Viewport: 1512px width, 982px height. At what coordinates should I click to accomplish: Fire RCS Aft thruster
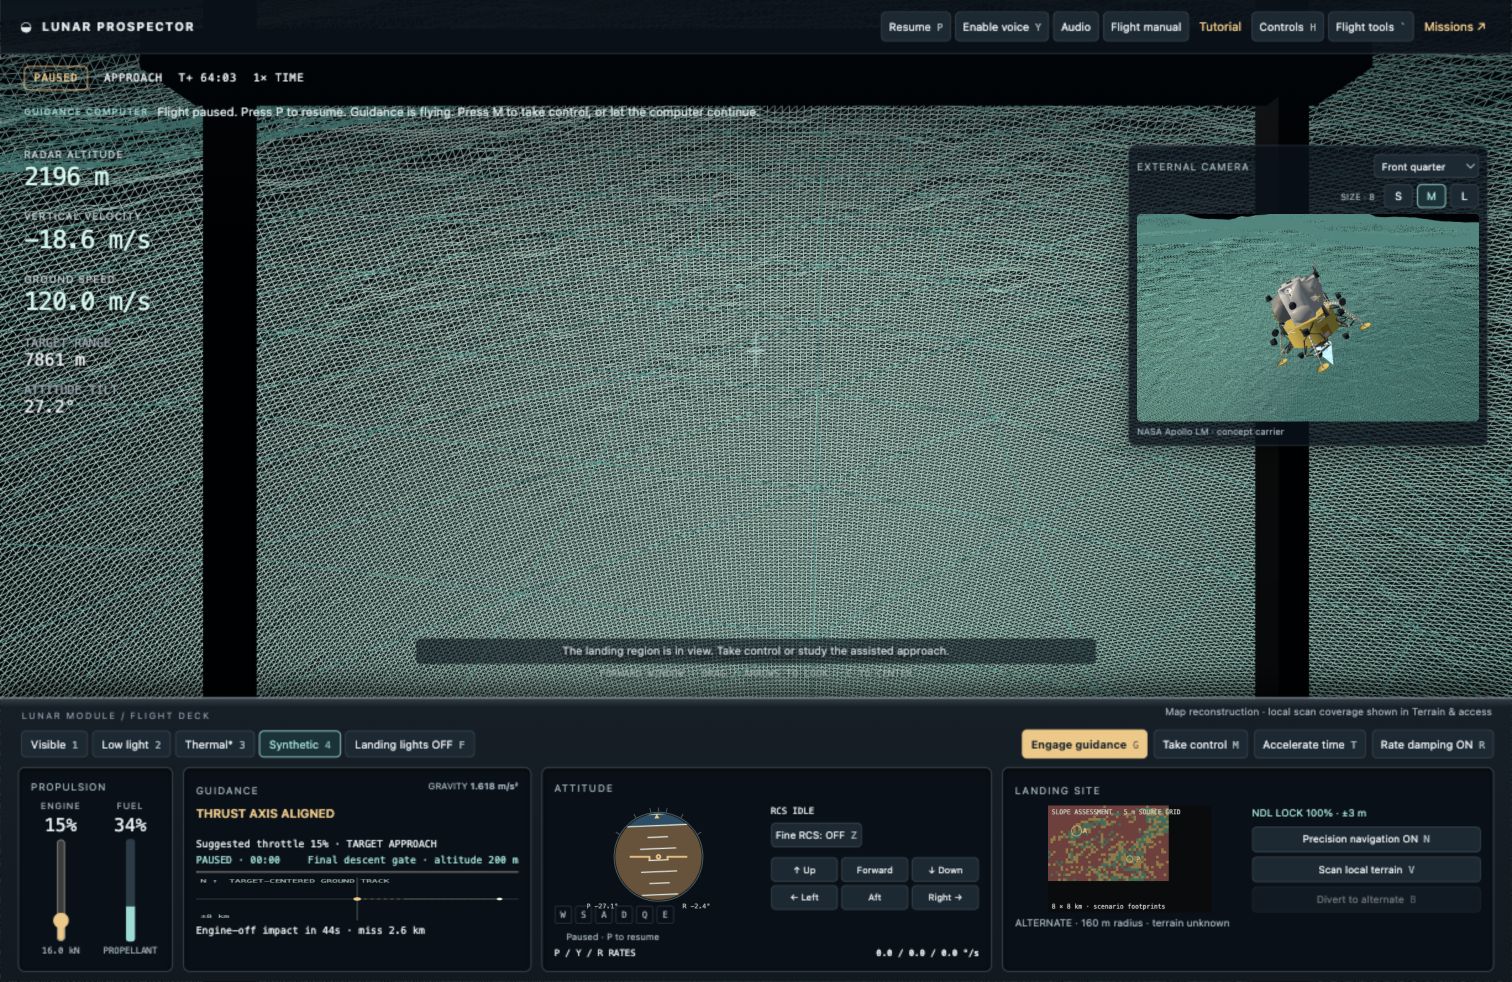pos(874,897)
